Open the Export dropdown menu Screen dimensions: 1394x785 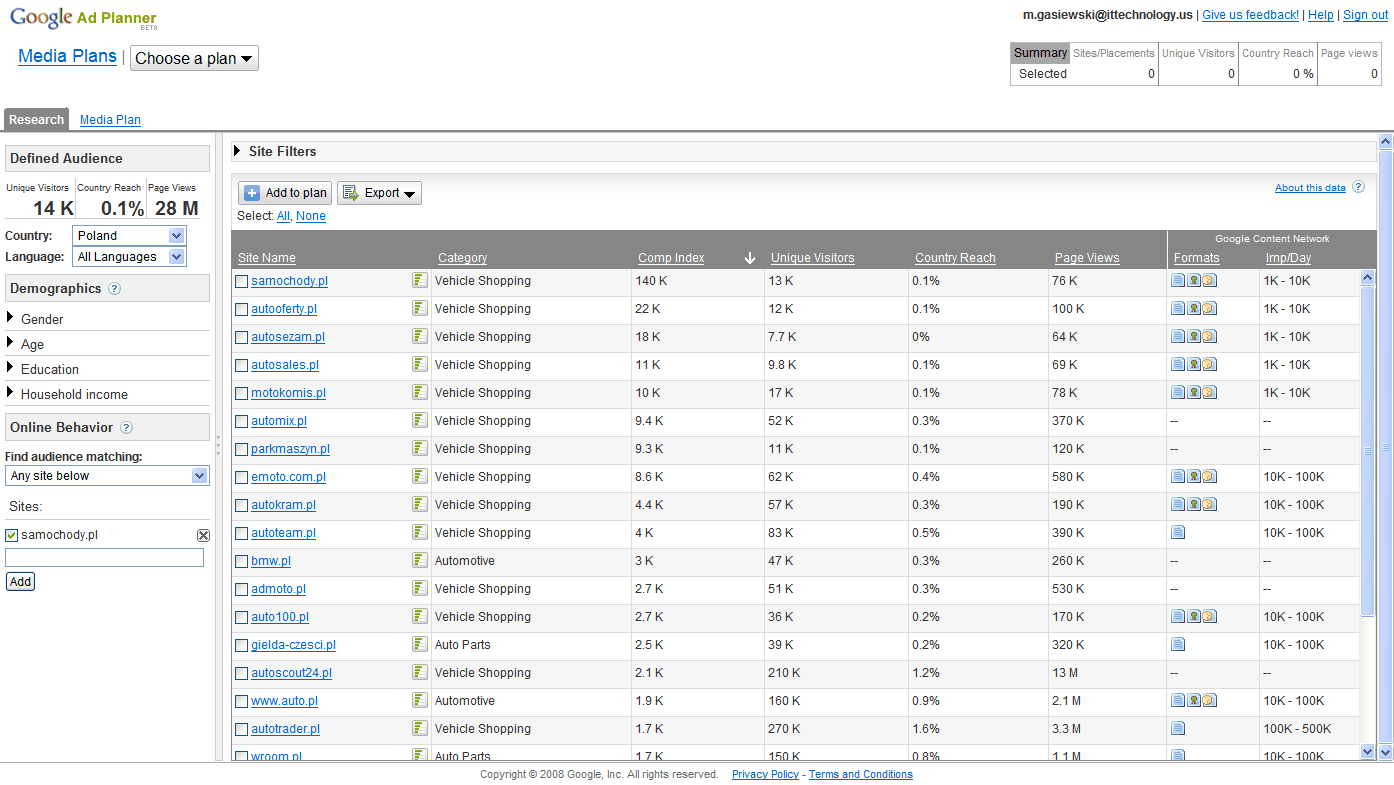pyautogui.click(x=379, y=193)
